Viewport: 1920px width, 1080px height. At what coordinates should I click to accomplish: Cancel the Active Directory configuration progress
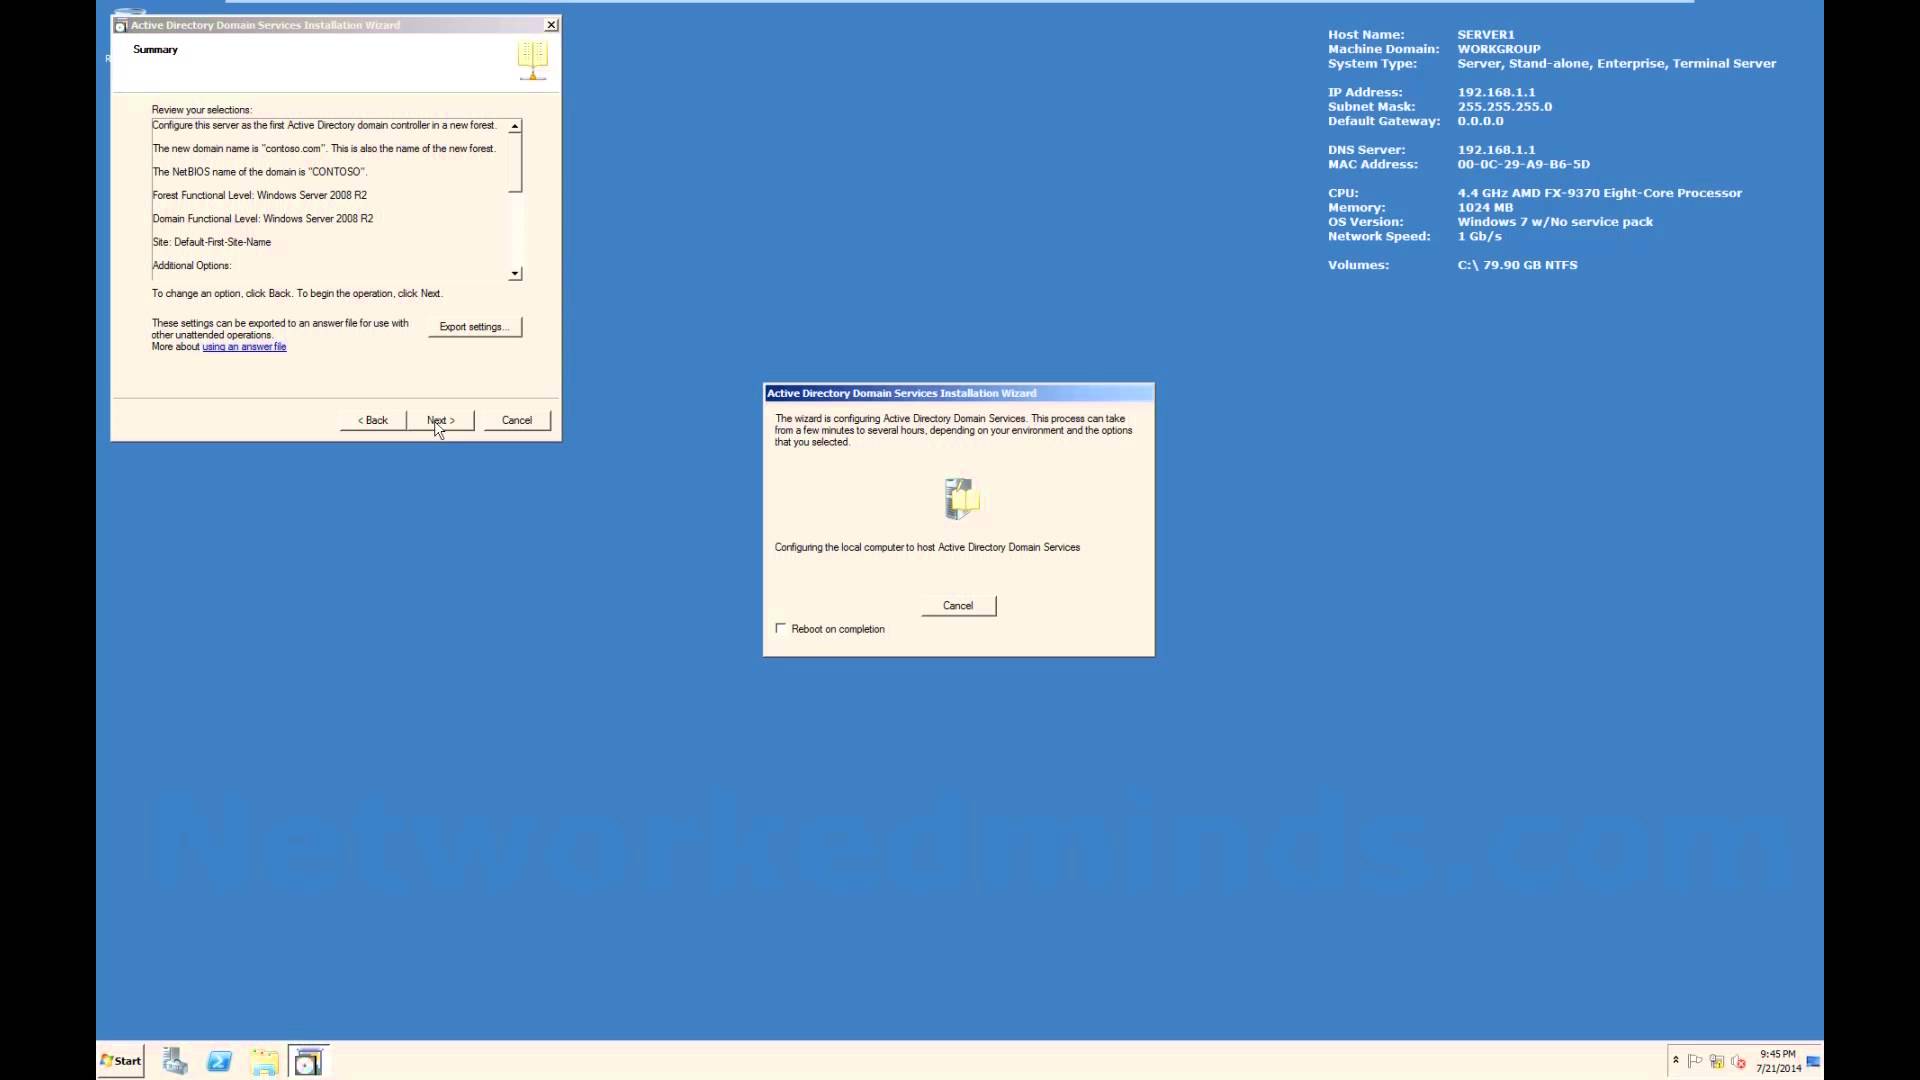pos(958,605)
